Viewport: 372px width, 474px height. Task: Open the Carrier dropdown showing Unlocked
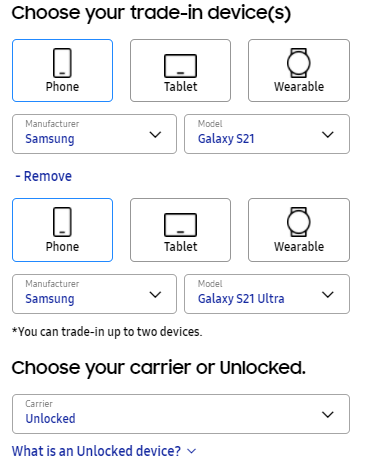coord(181,414)
